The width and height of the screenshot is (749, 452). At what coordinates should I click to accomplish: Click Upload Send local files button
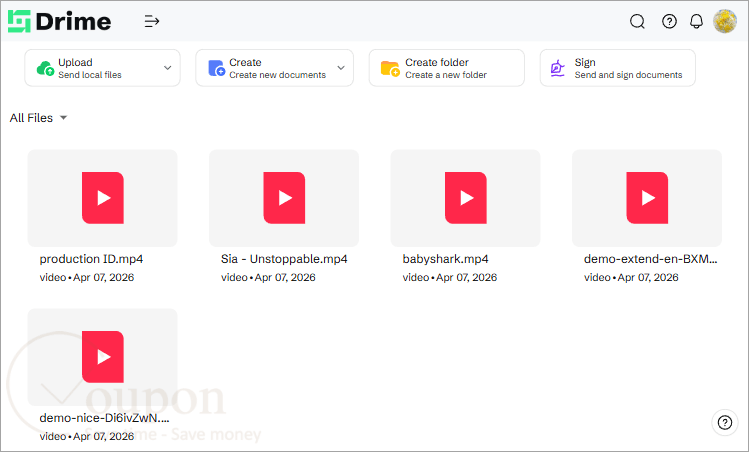pyautogui.click(x=102, y=68)
